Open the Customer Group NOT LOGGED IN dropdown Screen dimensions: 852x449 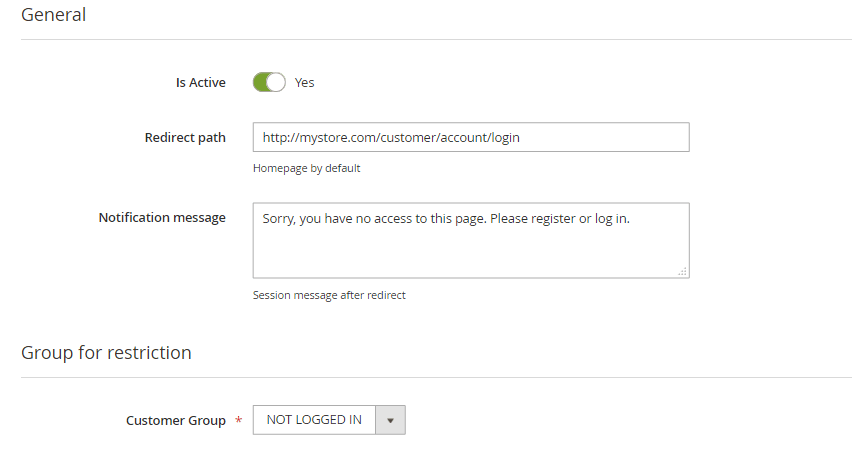click(314, 420)
